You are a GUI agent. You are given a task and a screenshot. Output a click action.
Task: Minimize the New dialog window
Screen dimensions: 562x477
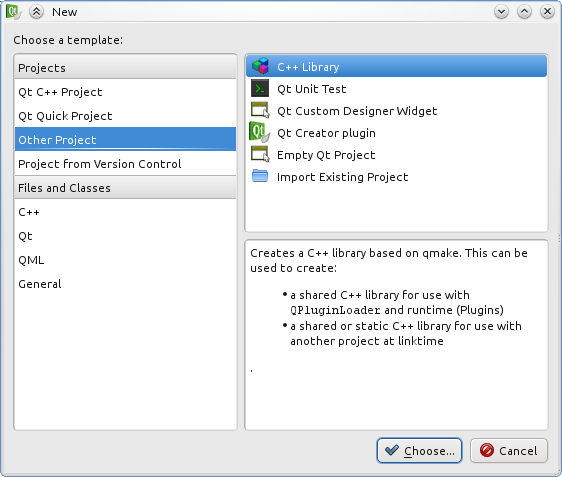point(501,12)
